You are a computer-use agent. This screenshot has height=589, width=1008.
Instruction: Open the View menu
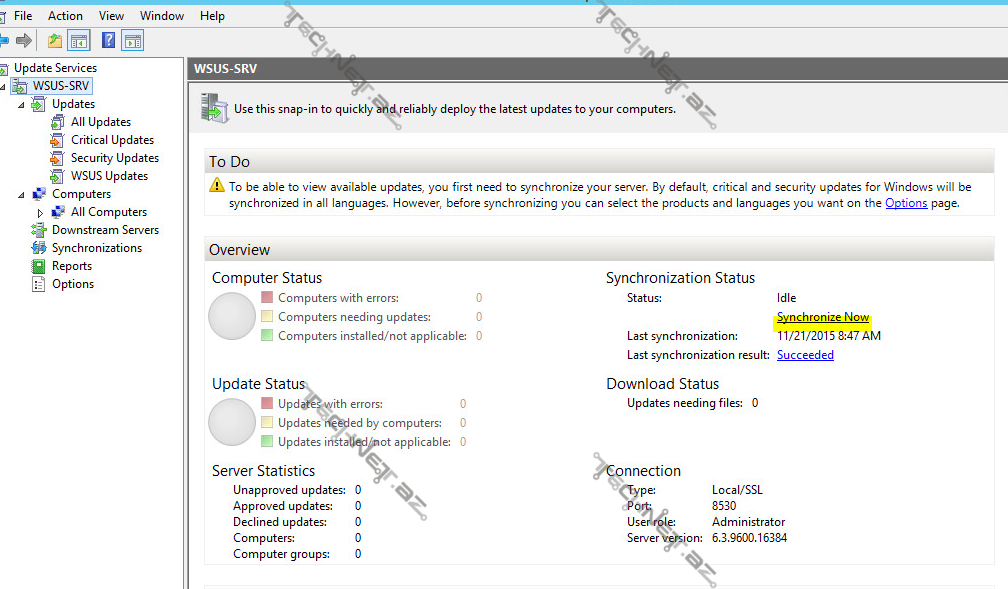coord(112,16)
